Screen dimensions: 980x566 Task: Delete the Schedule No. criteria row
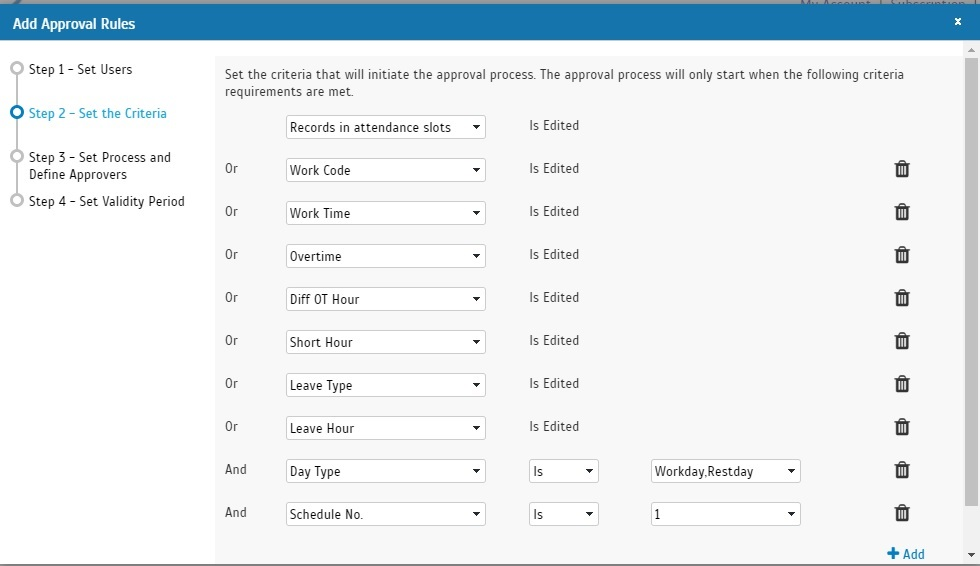click(x=902, y=513)
